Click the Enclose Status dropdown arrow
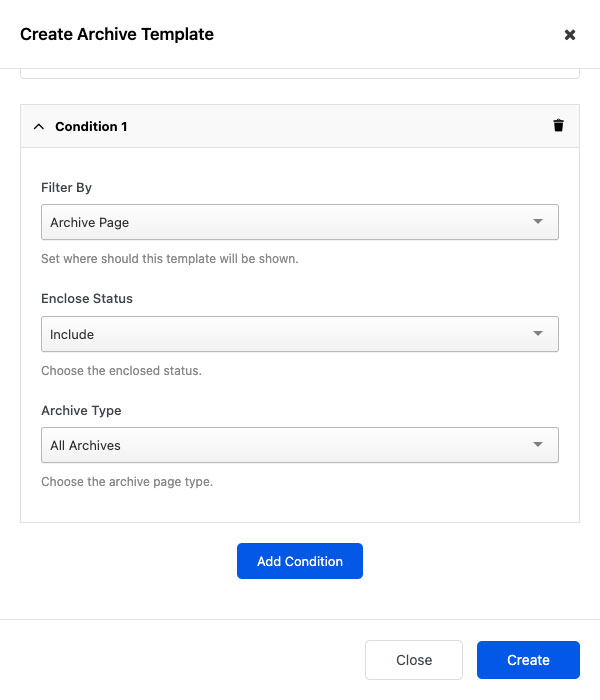The image size is (600, 700). (538, 334)
